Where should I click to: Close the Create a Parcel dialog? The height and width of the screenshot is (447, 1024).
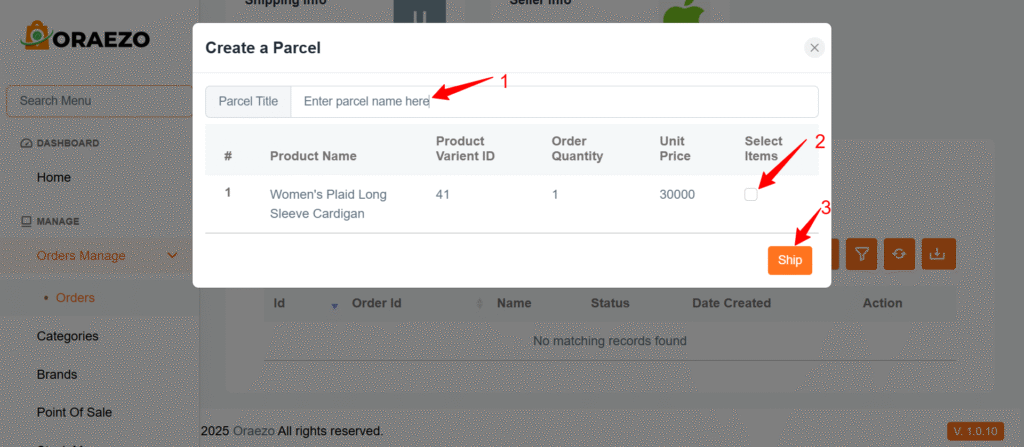tap(814, 48)
